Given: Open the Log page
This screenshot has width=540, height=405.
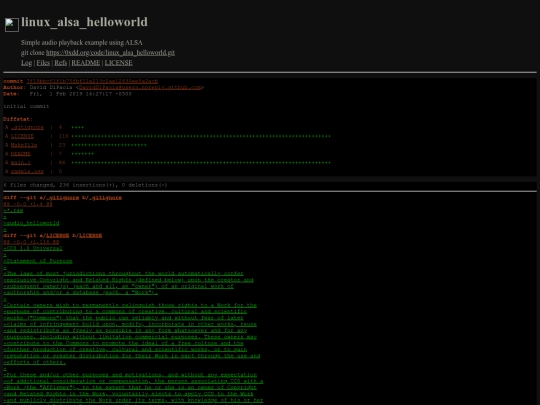Looking at the screenshot, I should pyautogui.click(x=27, y=63).
